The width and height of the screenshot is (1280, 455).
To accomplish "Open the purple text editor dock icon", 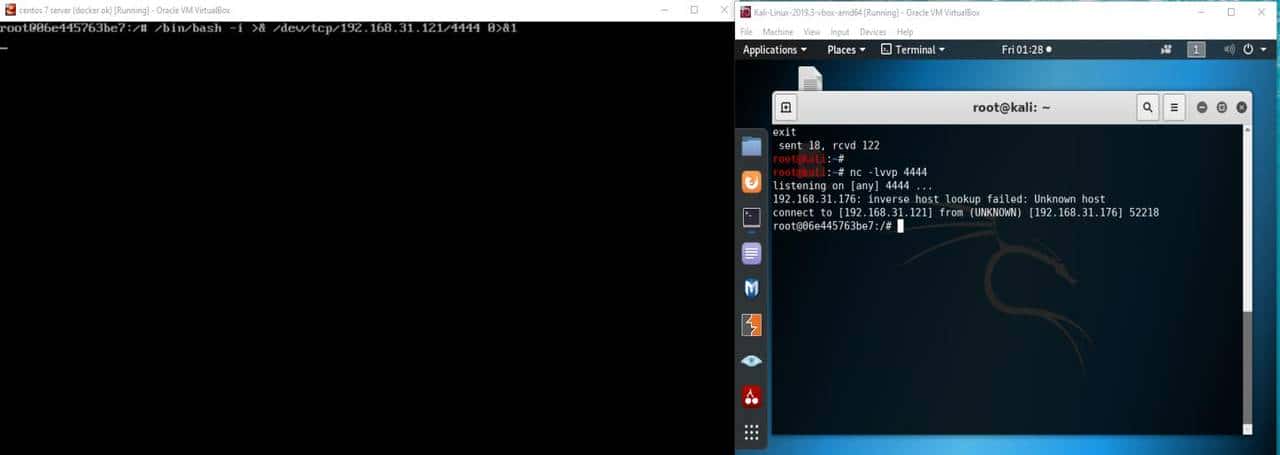I will tap(751, 253).
